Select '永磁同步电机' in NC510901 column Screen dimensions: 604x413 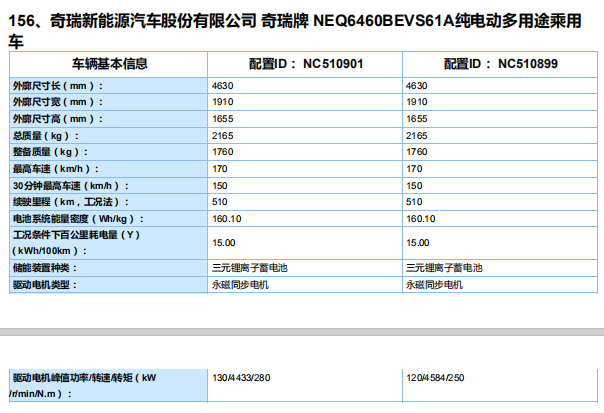(240, 285)
